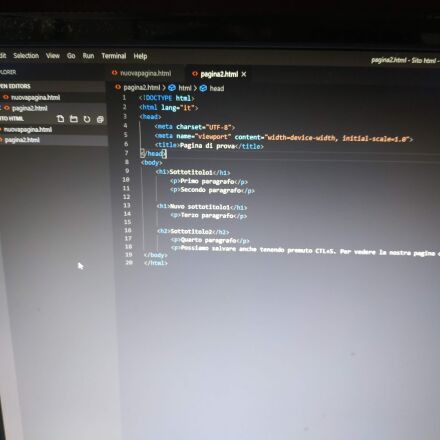Screen dimensions: 440x440
Task: Switch to the nuovapagina.html editor tab
Action: point(146,73)
